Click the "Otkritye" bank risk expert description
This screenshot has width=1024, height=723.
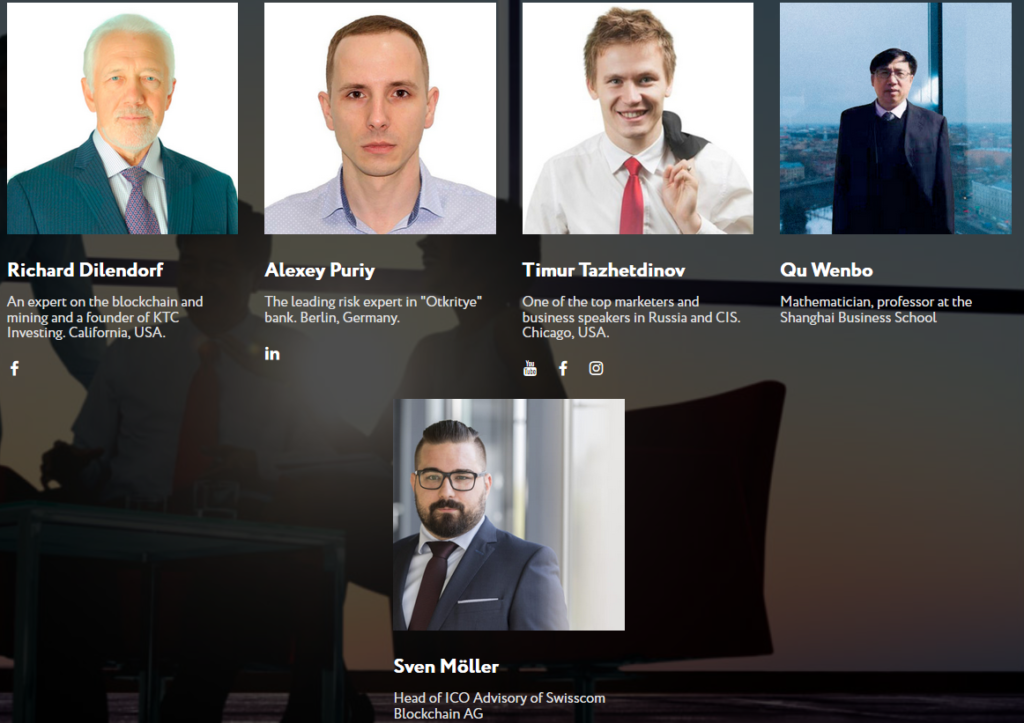pyautogui.click(x=373, y=310)
